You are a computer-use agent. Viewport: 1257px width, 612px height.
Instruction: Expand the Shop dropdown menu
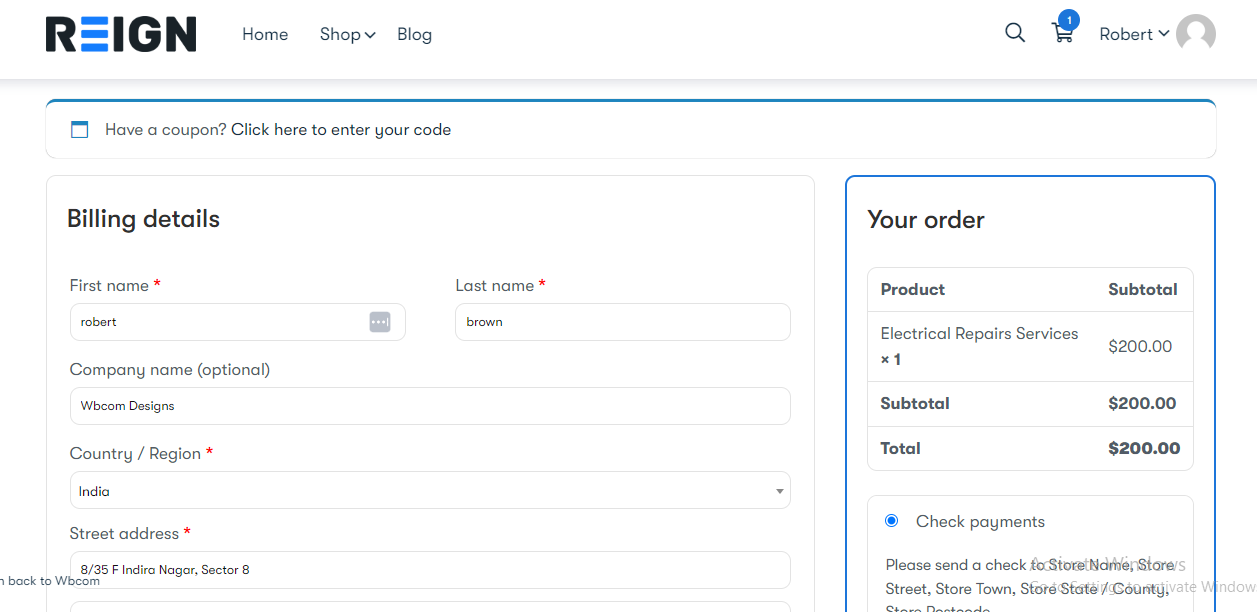pyautogui.click(x=346, y=34)
